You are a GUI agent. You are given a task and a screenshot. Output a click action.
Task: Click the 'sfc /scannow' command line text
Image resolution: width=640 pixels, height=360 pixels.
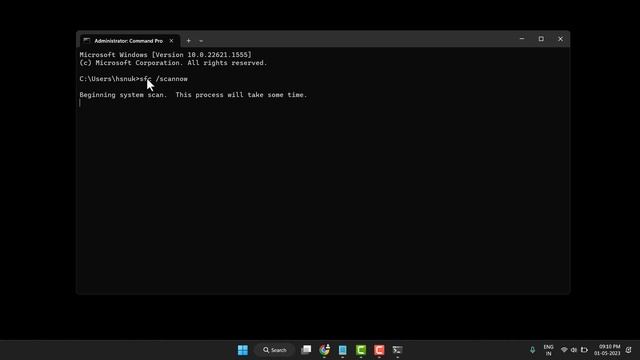pos(164,79)
